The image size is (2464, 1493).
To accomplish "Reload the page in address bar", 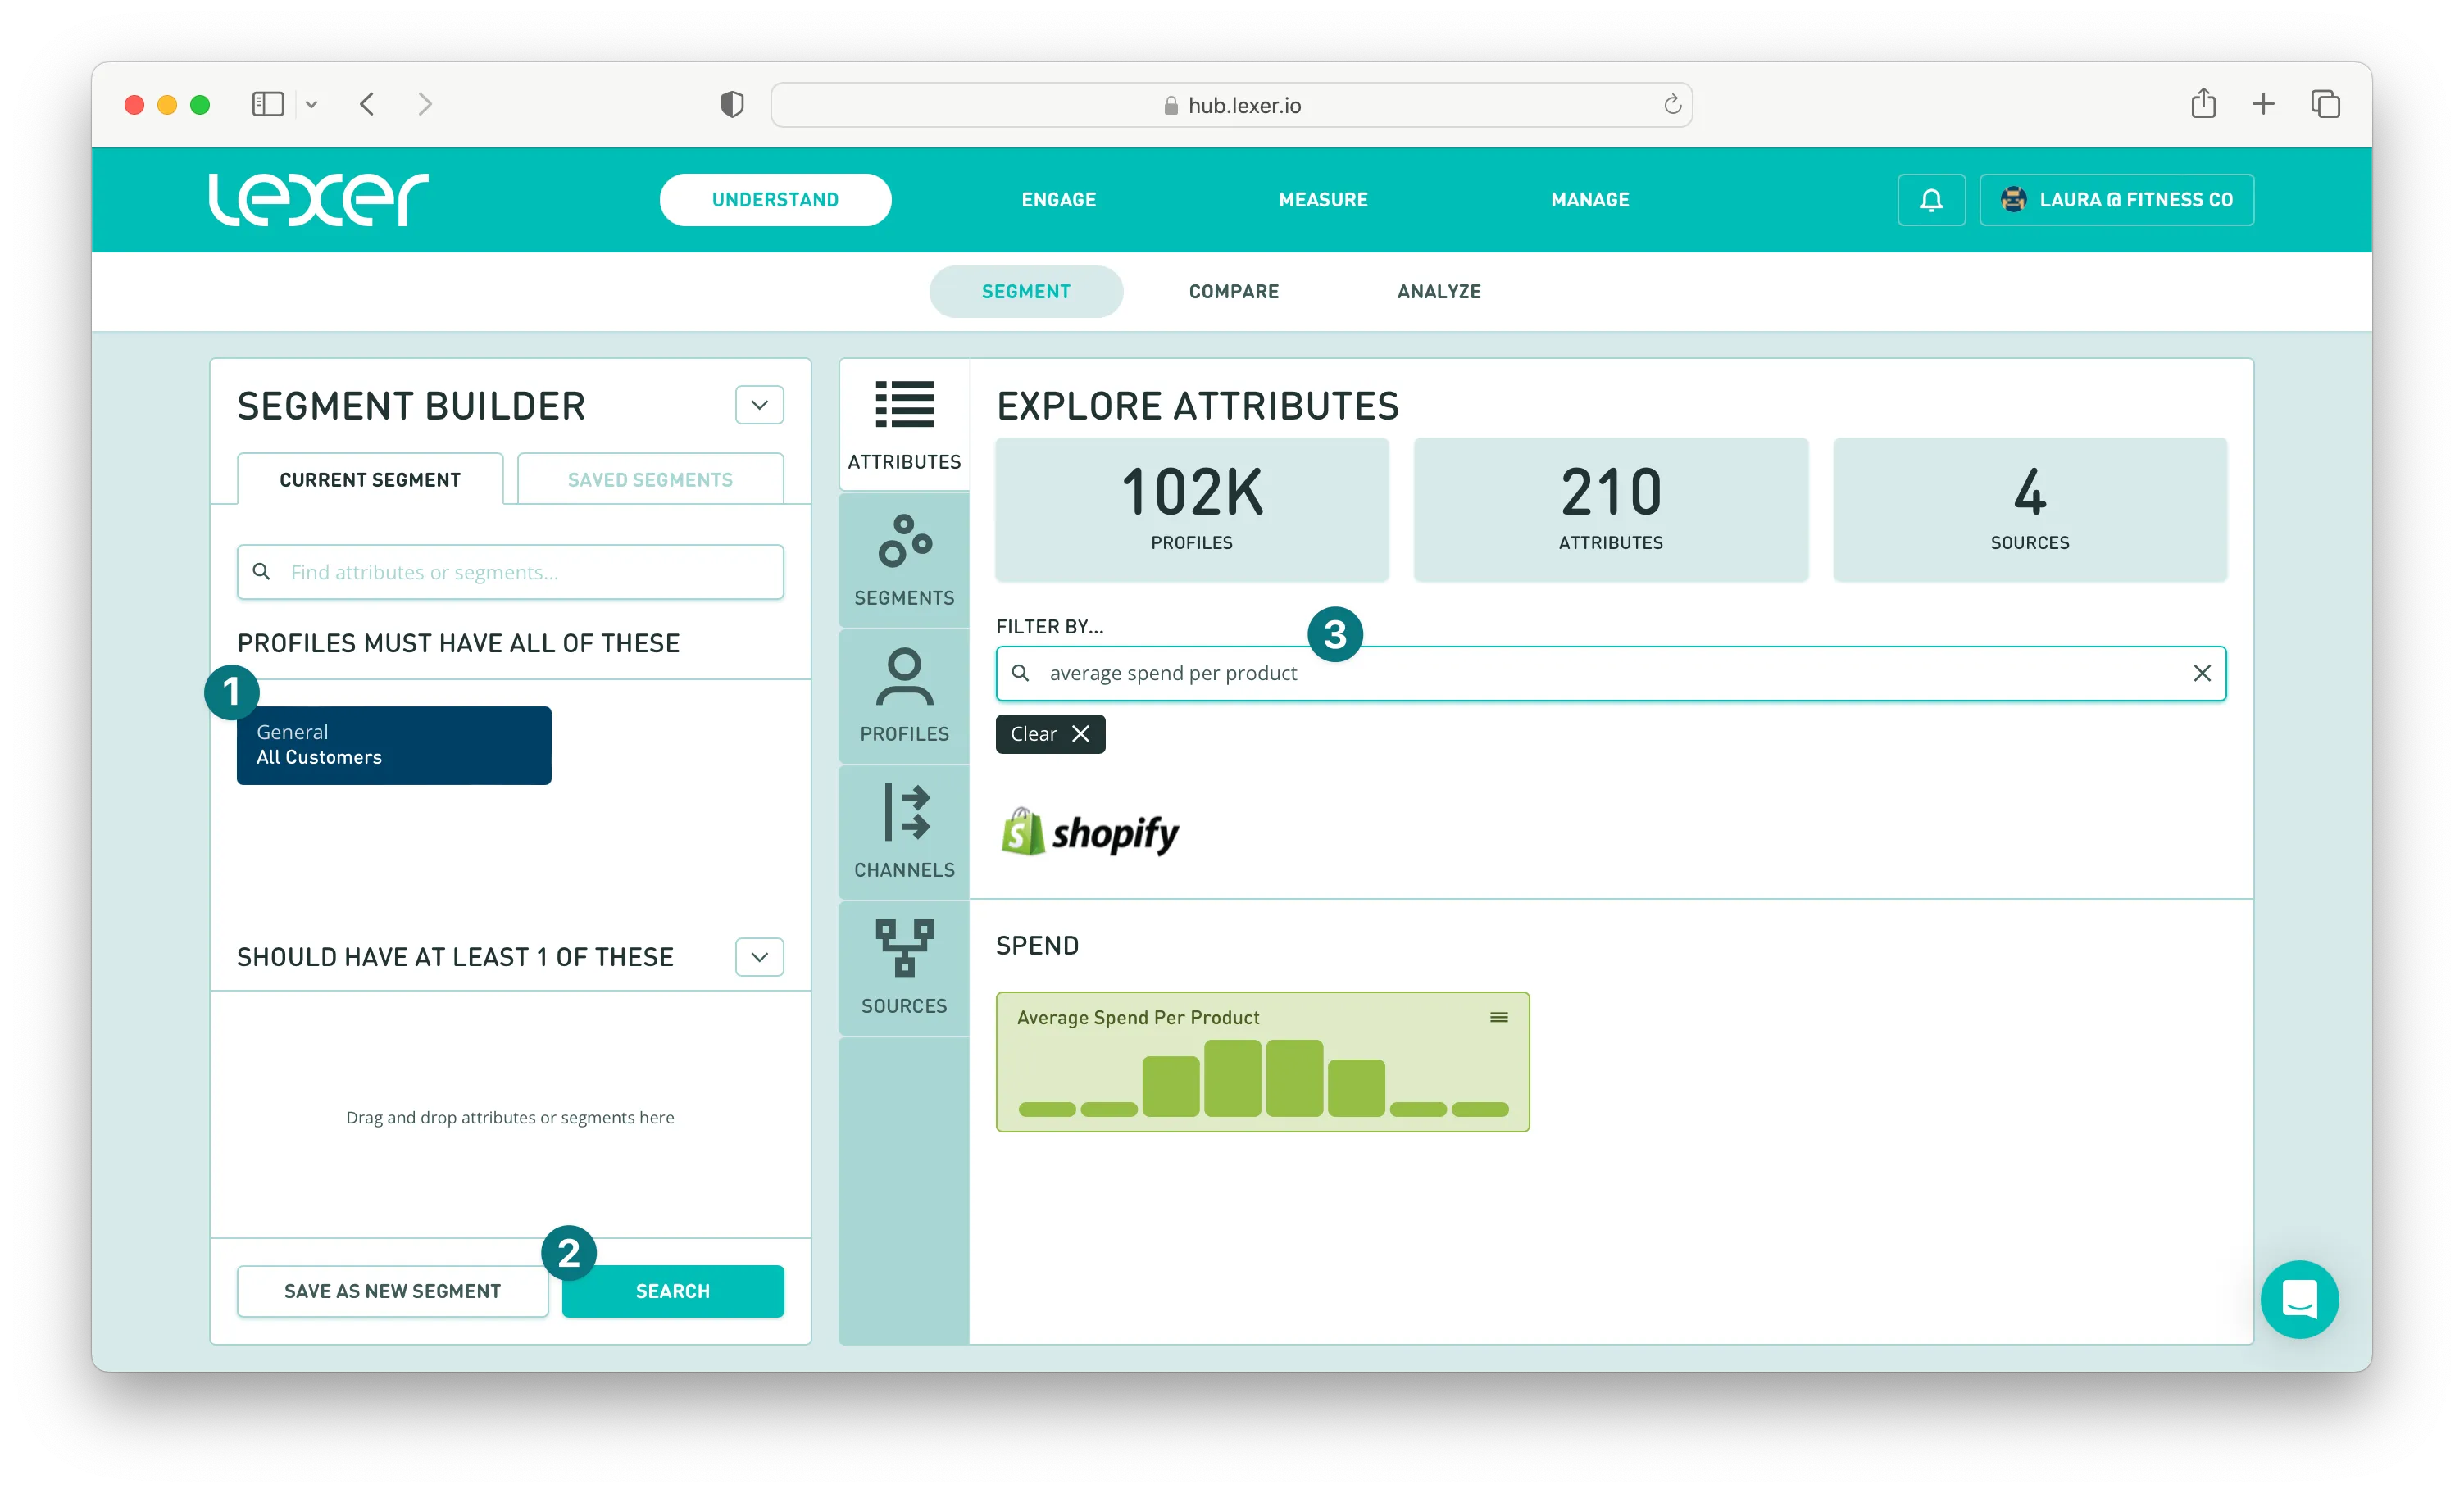I will pos(1672,105).
